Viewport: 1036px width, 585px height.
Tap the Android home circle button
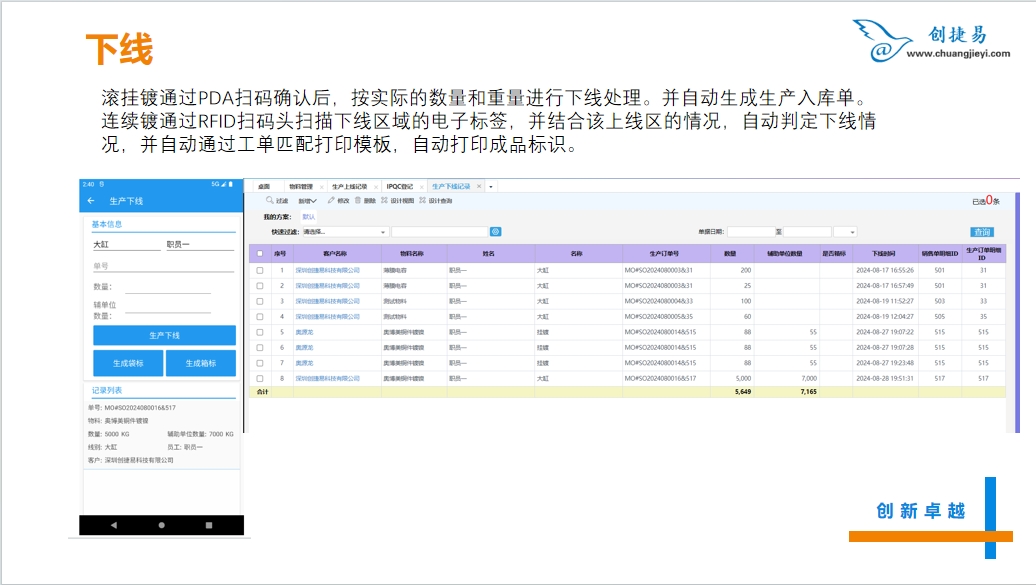[x=162, y=525]
